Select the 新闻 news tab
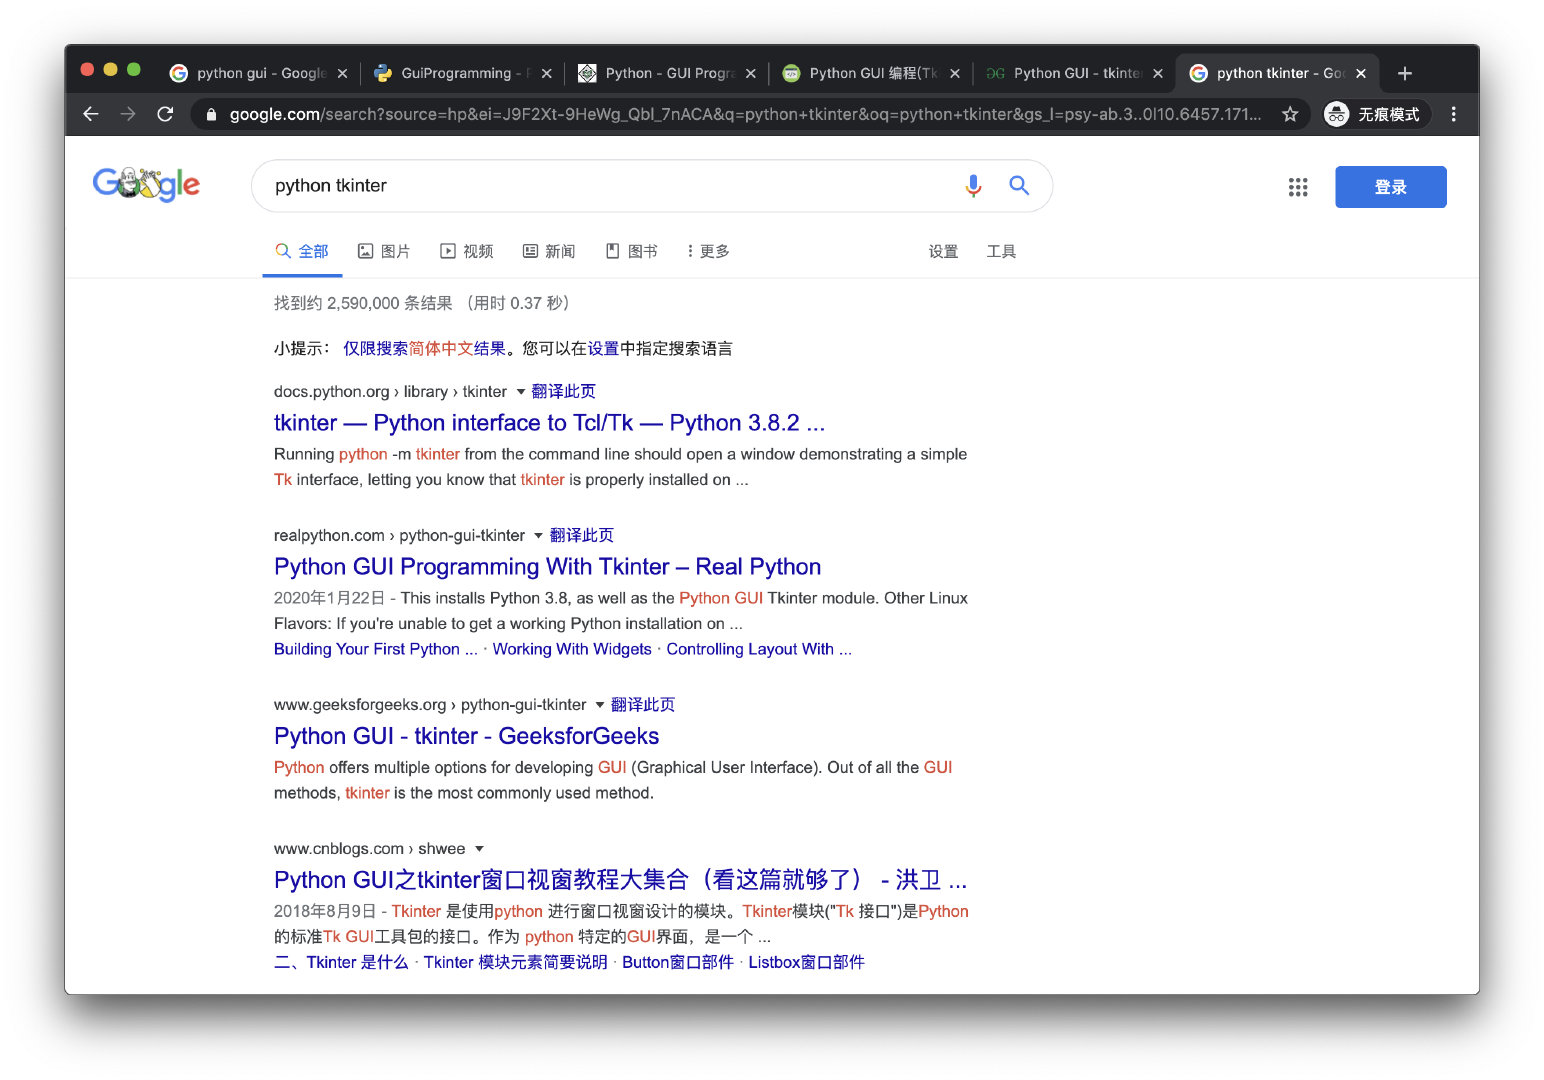 point(549,251)
